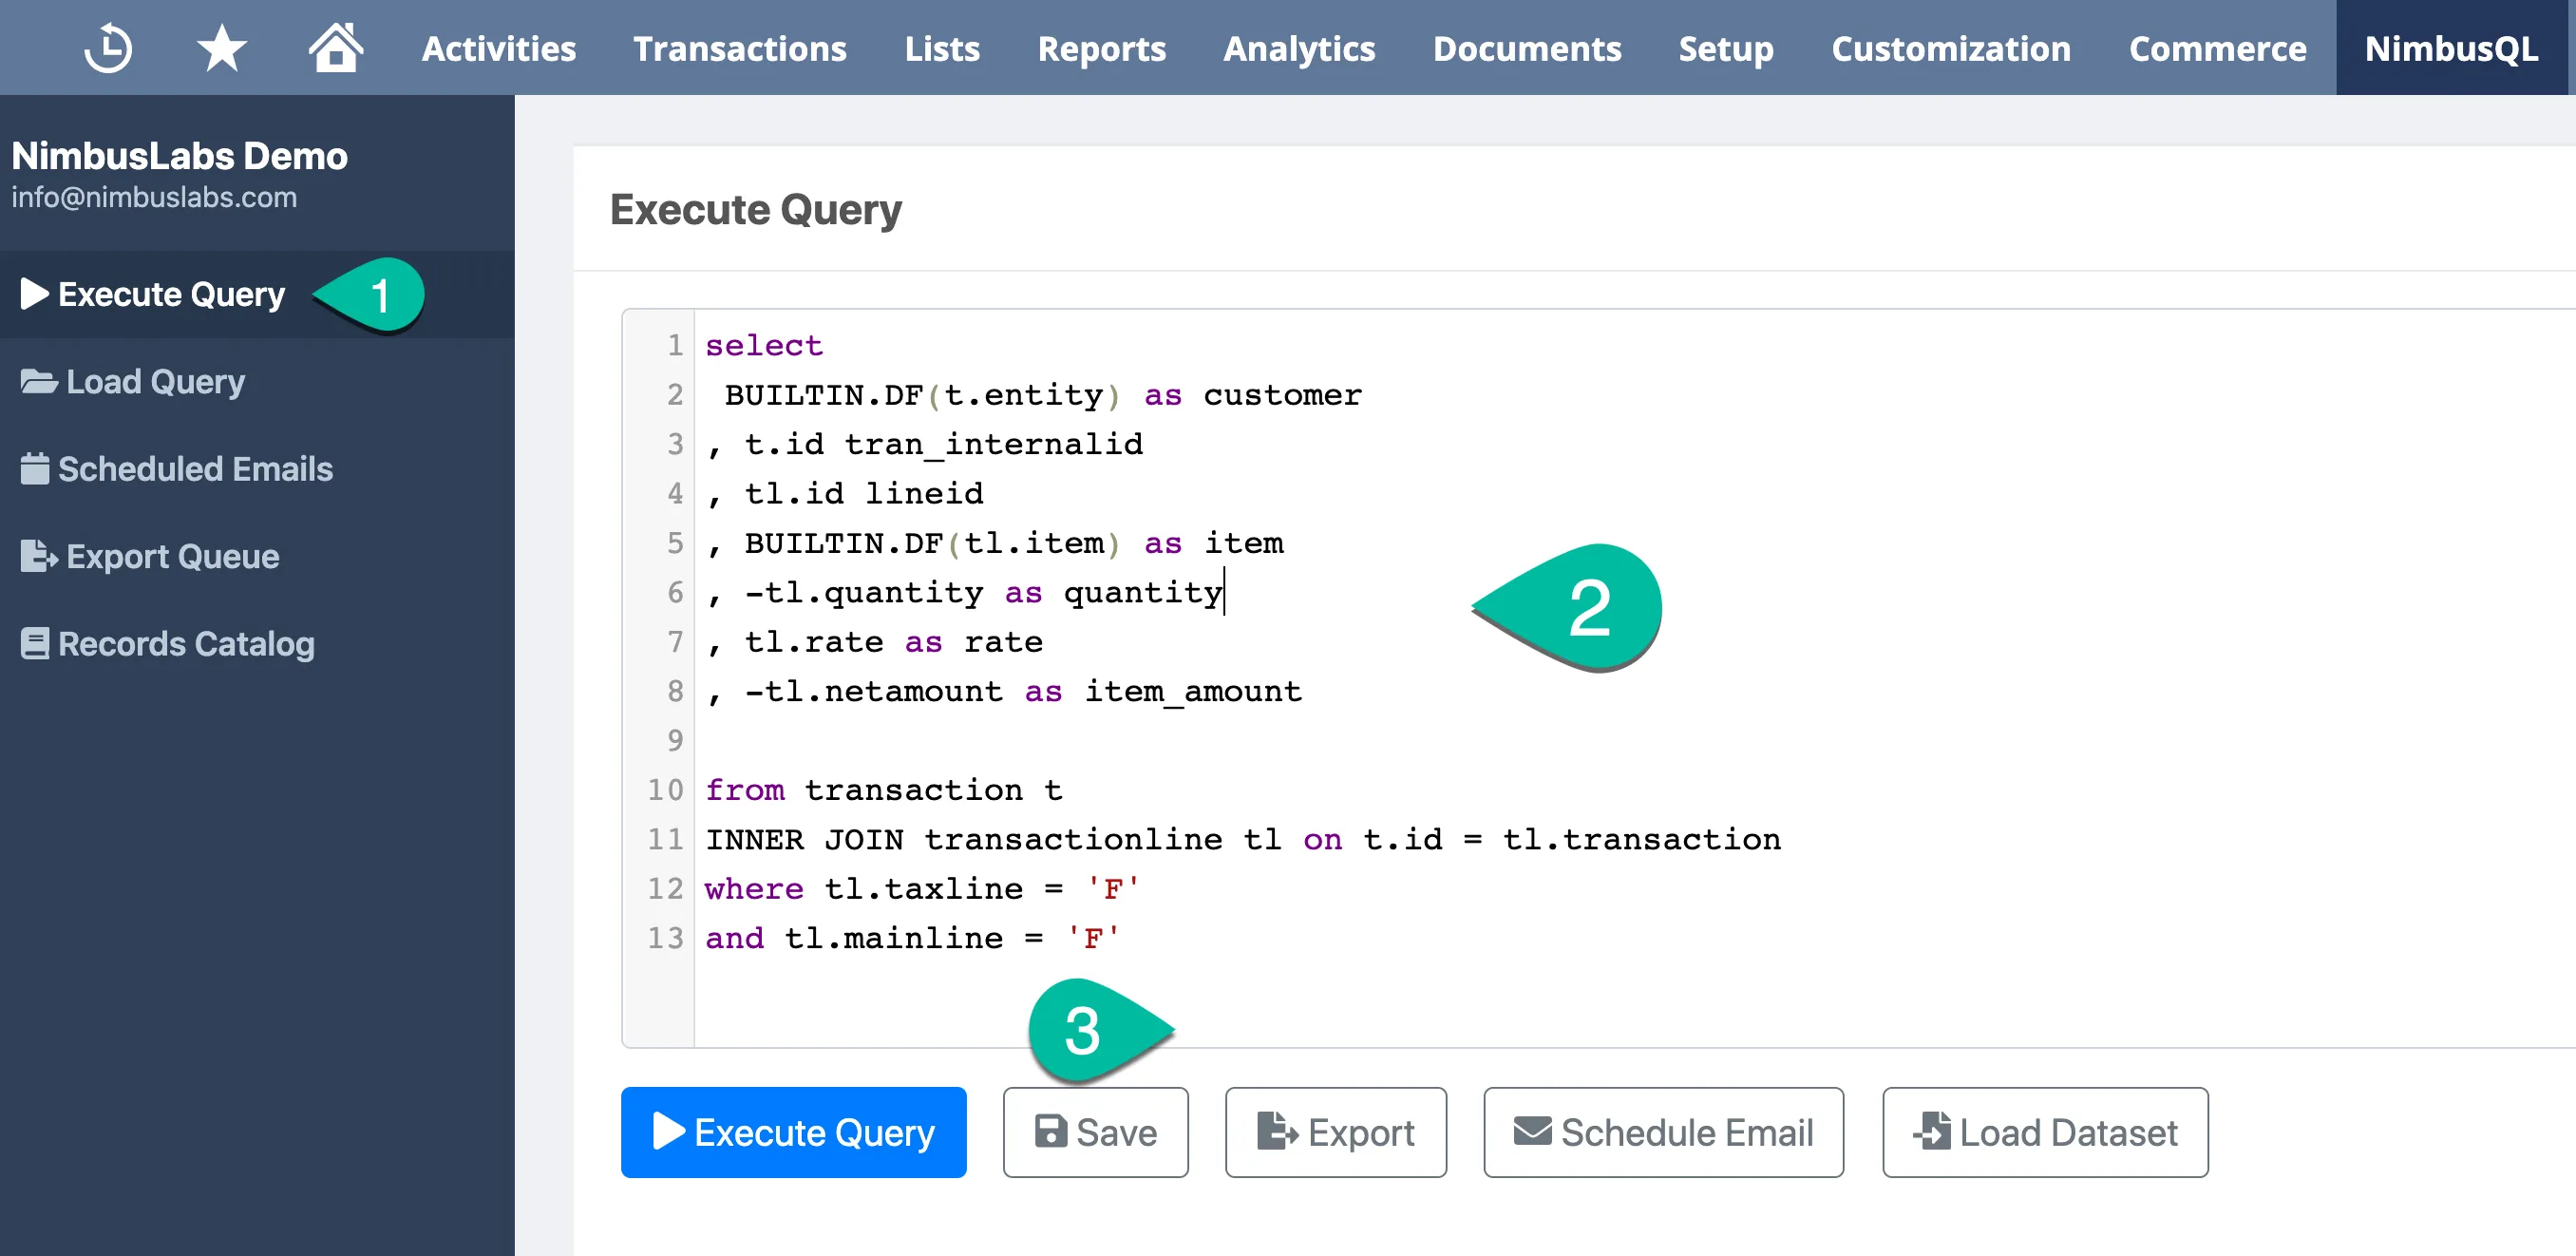
Task: Click the Export button
Action: click(x=1335, y=1131)
